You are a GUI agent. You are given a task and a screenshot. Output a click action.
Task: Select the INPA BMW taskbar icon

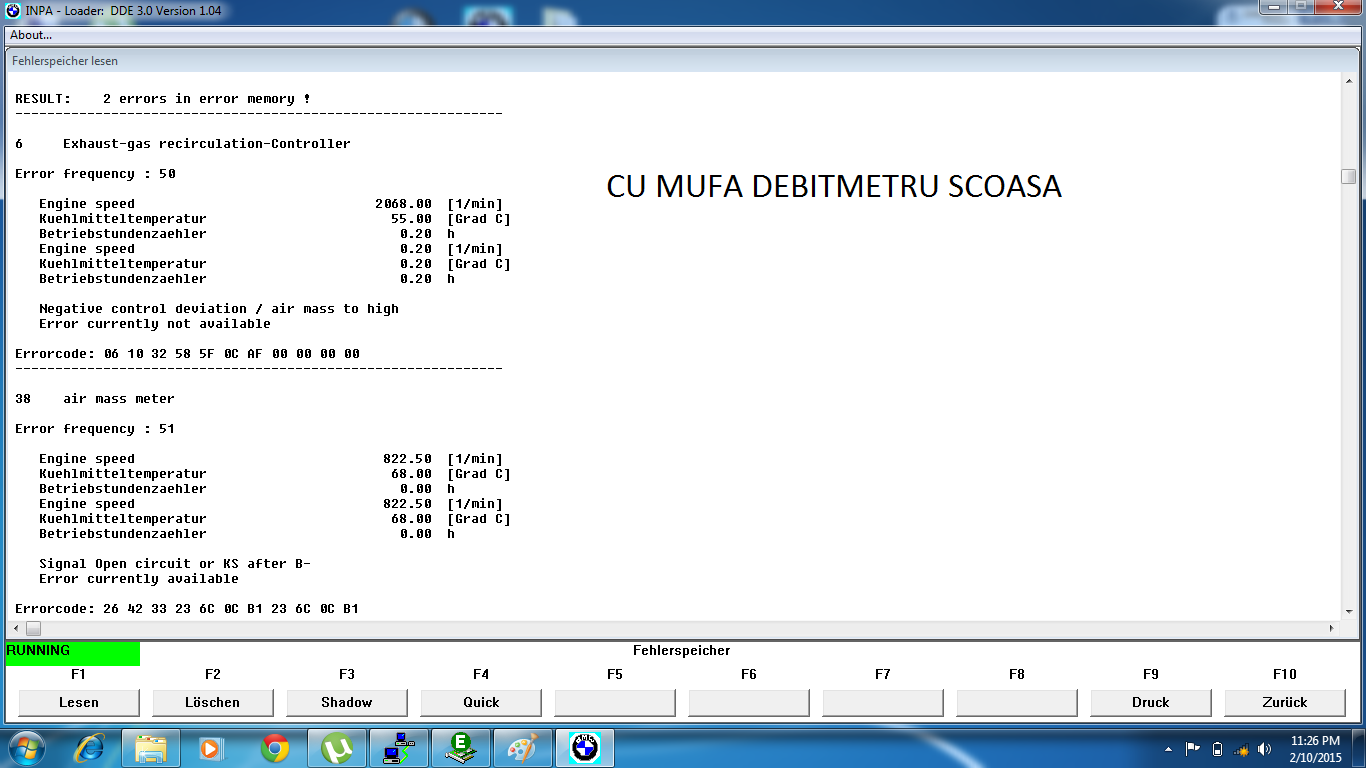[585, 748]
